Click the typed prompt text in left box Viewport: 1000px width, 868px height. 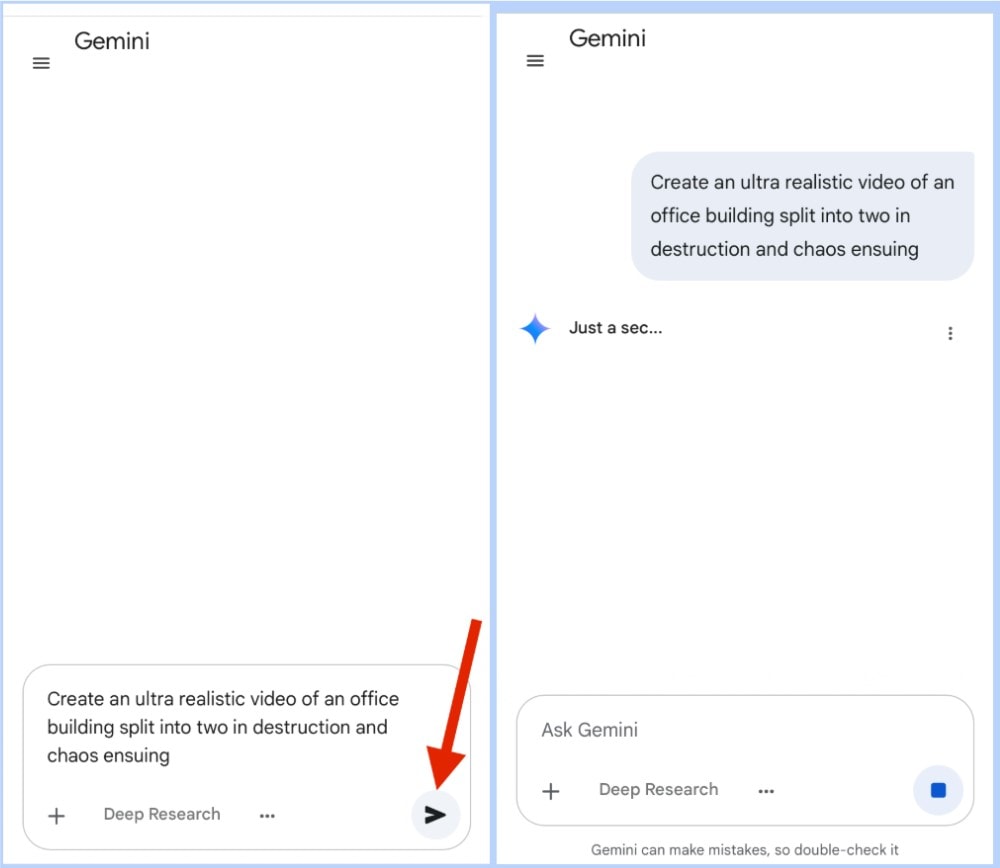223,727
